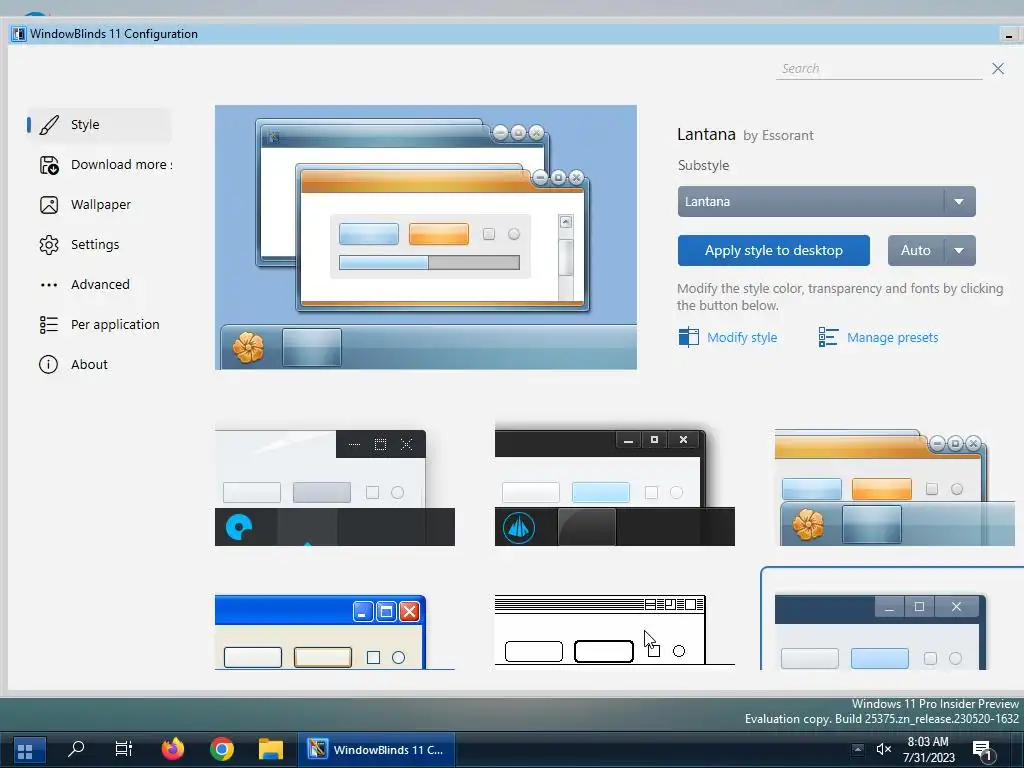The width and height of the screenshot is (1024, 768).
Task: Open the Modify style link
Action: 742,337
